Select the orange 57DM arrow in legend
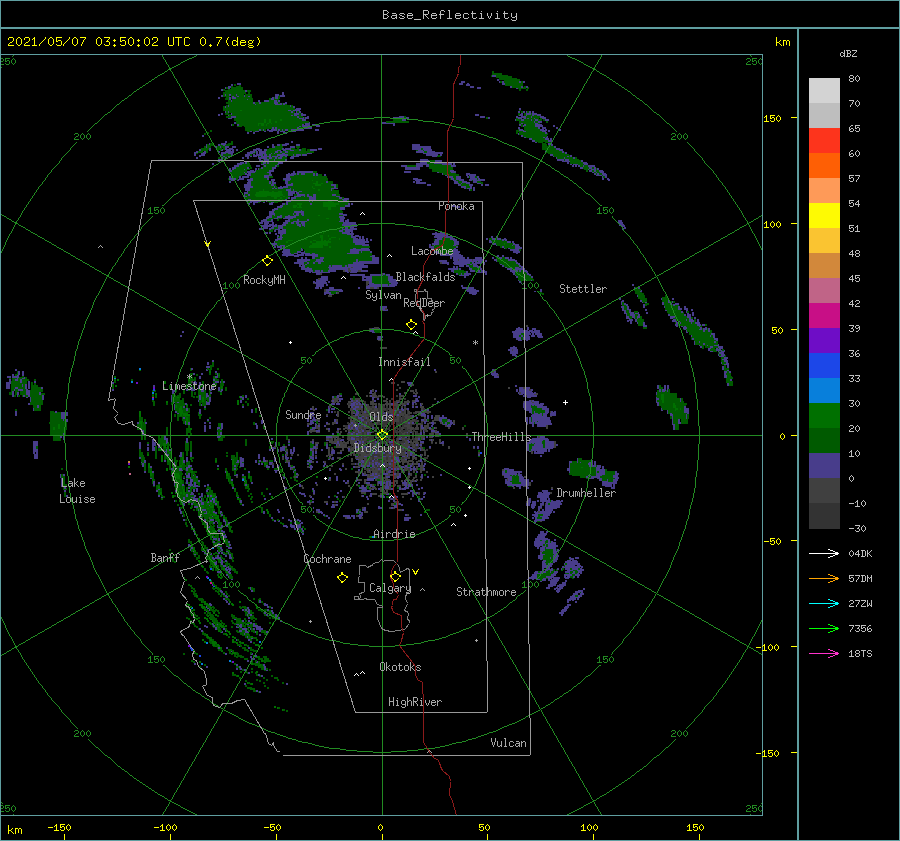Viewport: 900px width, 841px height. coord(824,579)
